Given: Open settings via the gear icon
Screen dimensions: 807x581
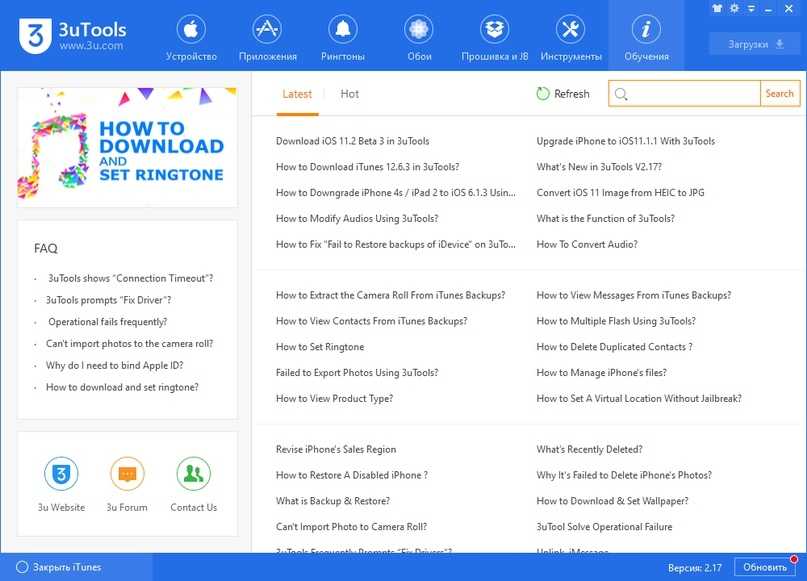Looking at the screenshot, I should click(734, 8).
